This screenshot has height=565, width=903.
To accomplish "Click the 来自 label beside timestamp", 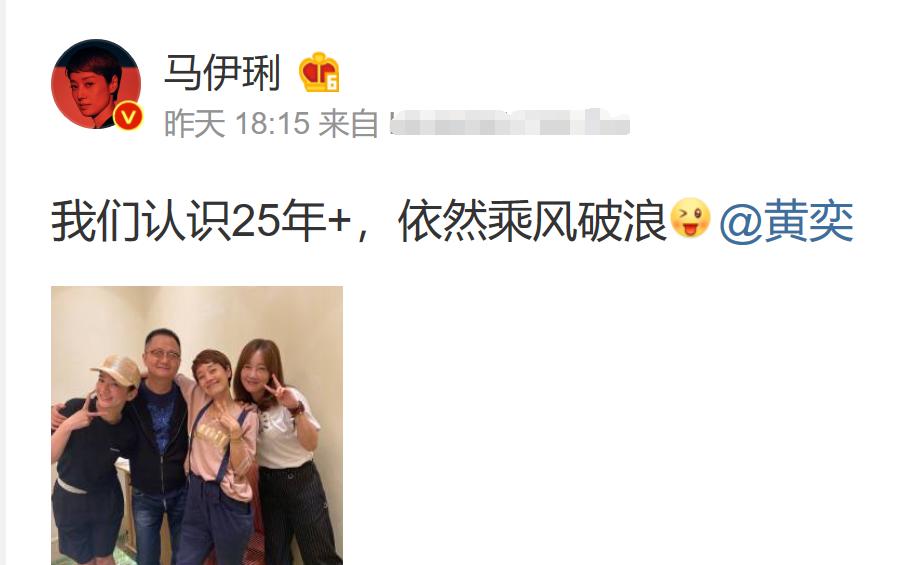I will pos(348,124).
